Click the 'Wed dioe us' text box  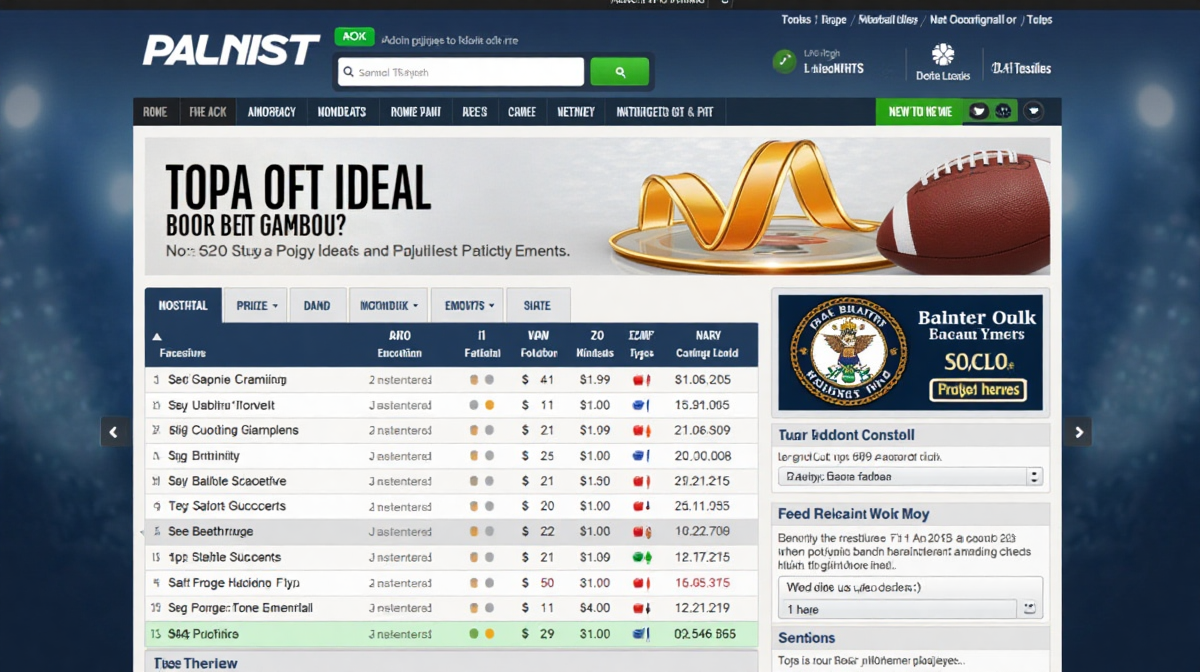point(910,587)
